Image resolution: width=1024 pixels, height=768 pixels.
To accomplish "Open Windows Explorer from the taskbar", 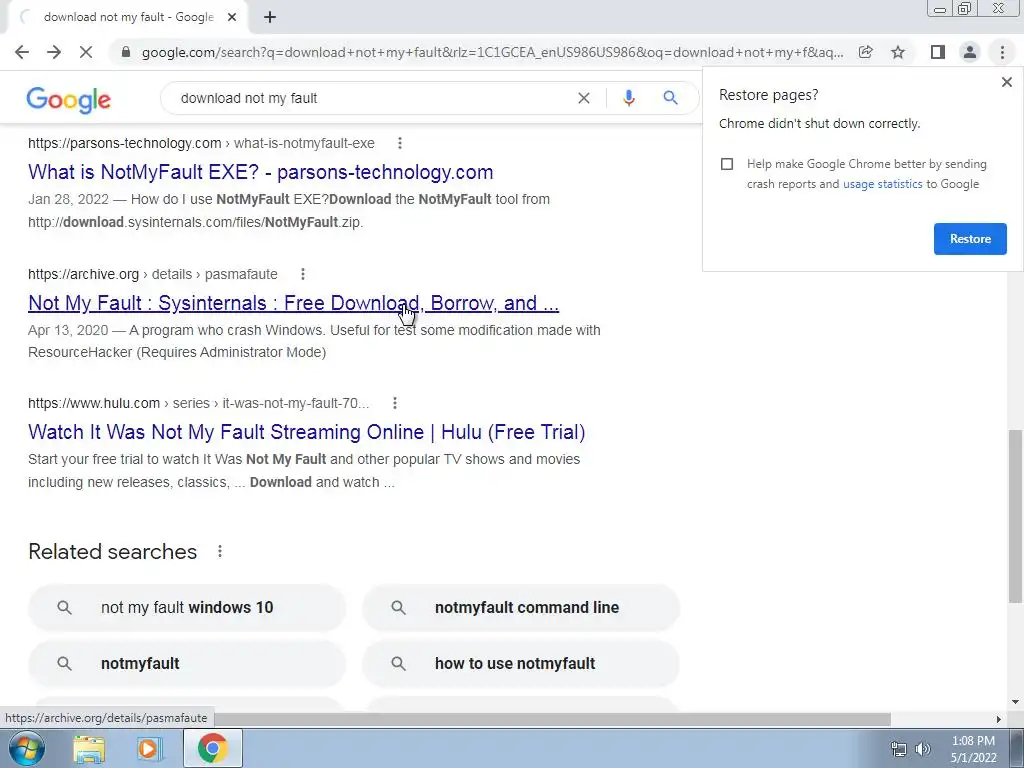I will click(89, 748).
